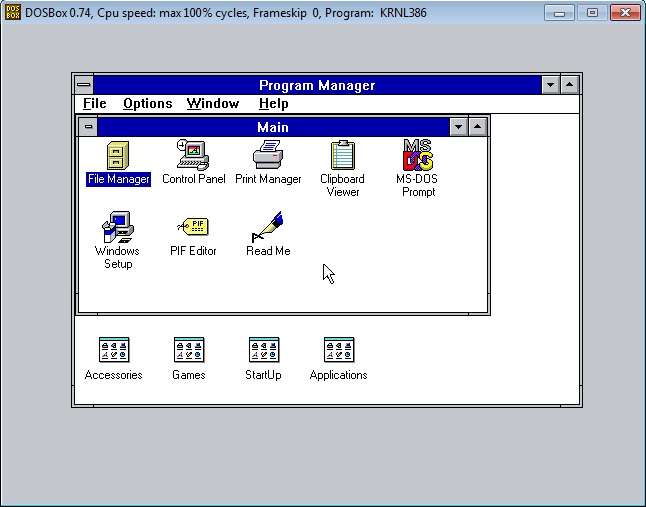This screenshot has height=507, width=646.
Task: Open Main window control menu box
Action: (88, 126)
